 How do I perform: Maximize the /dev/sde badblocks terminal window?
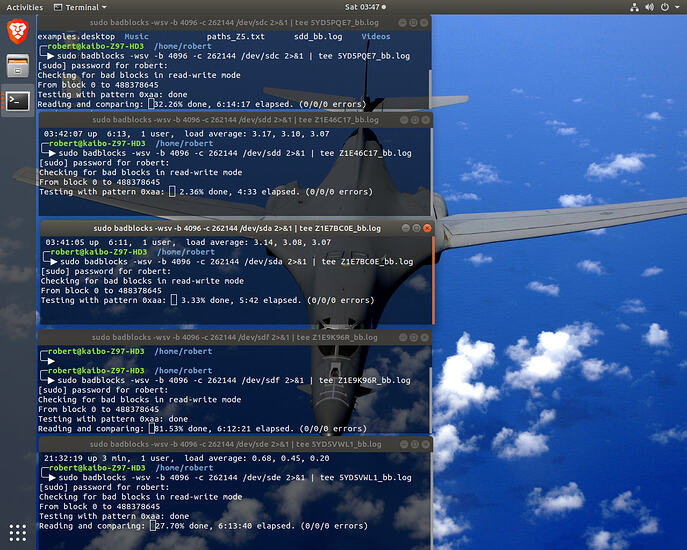click(x=415, y=444)
